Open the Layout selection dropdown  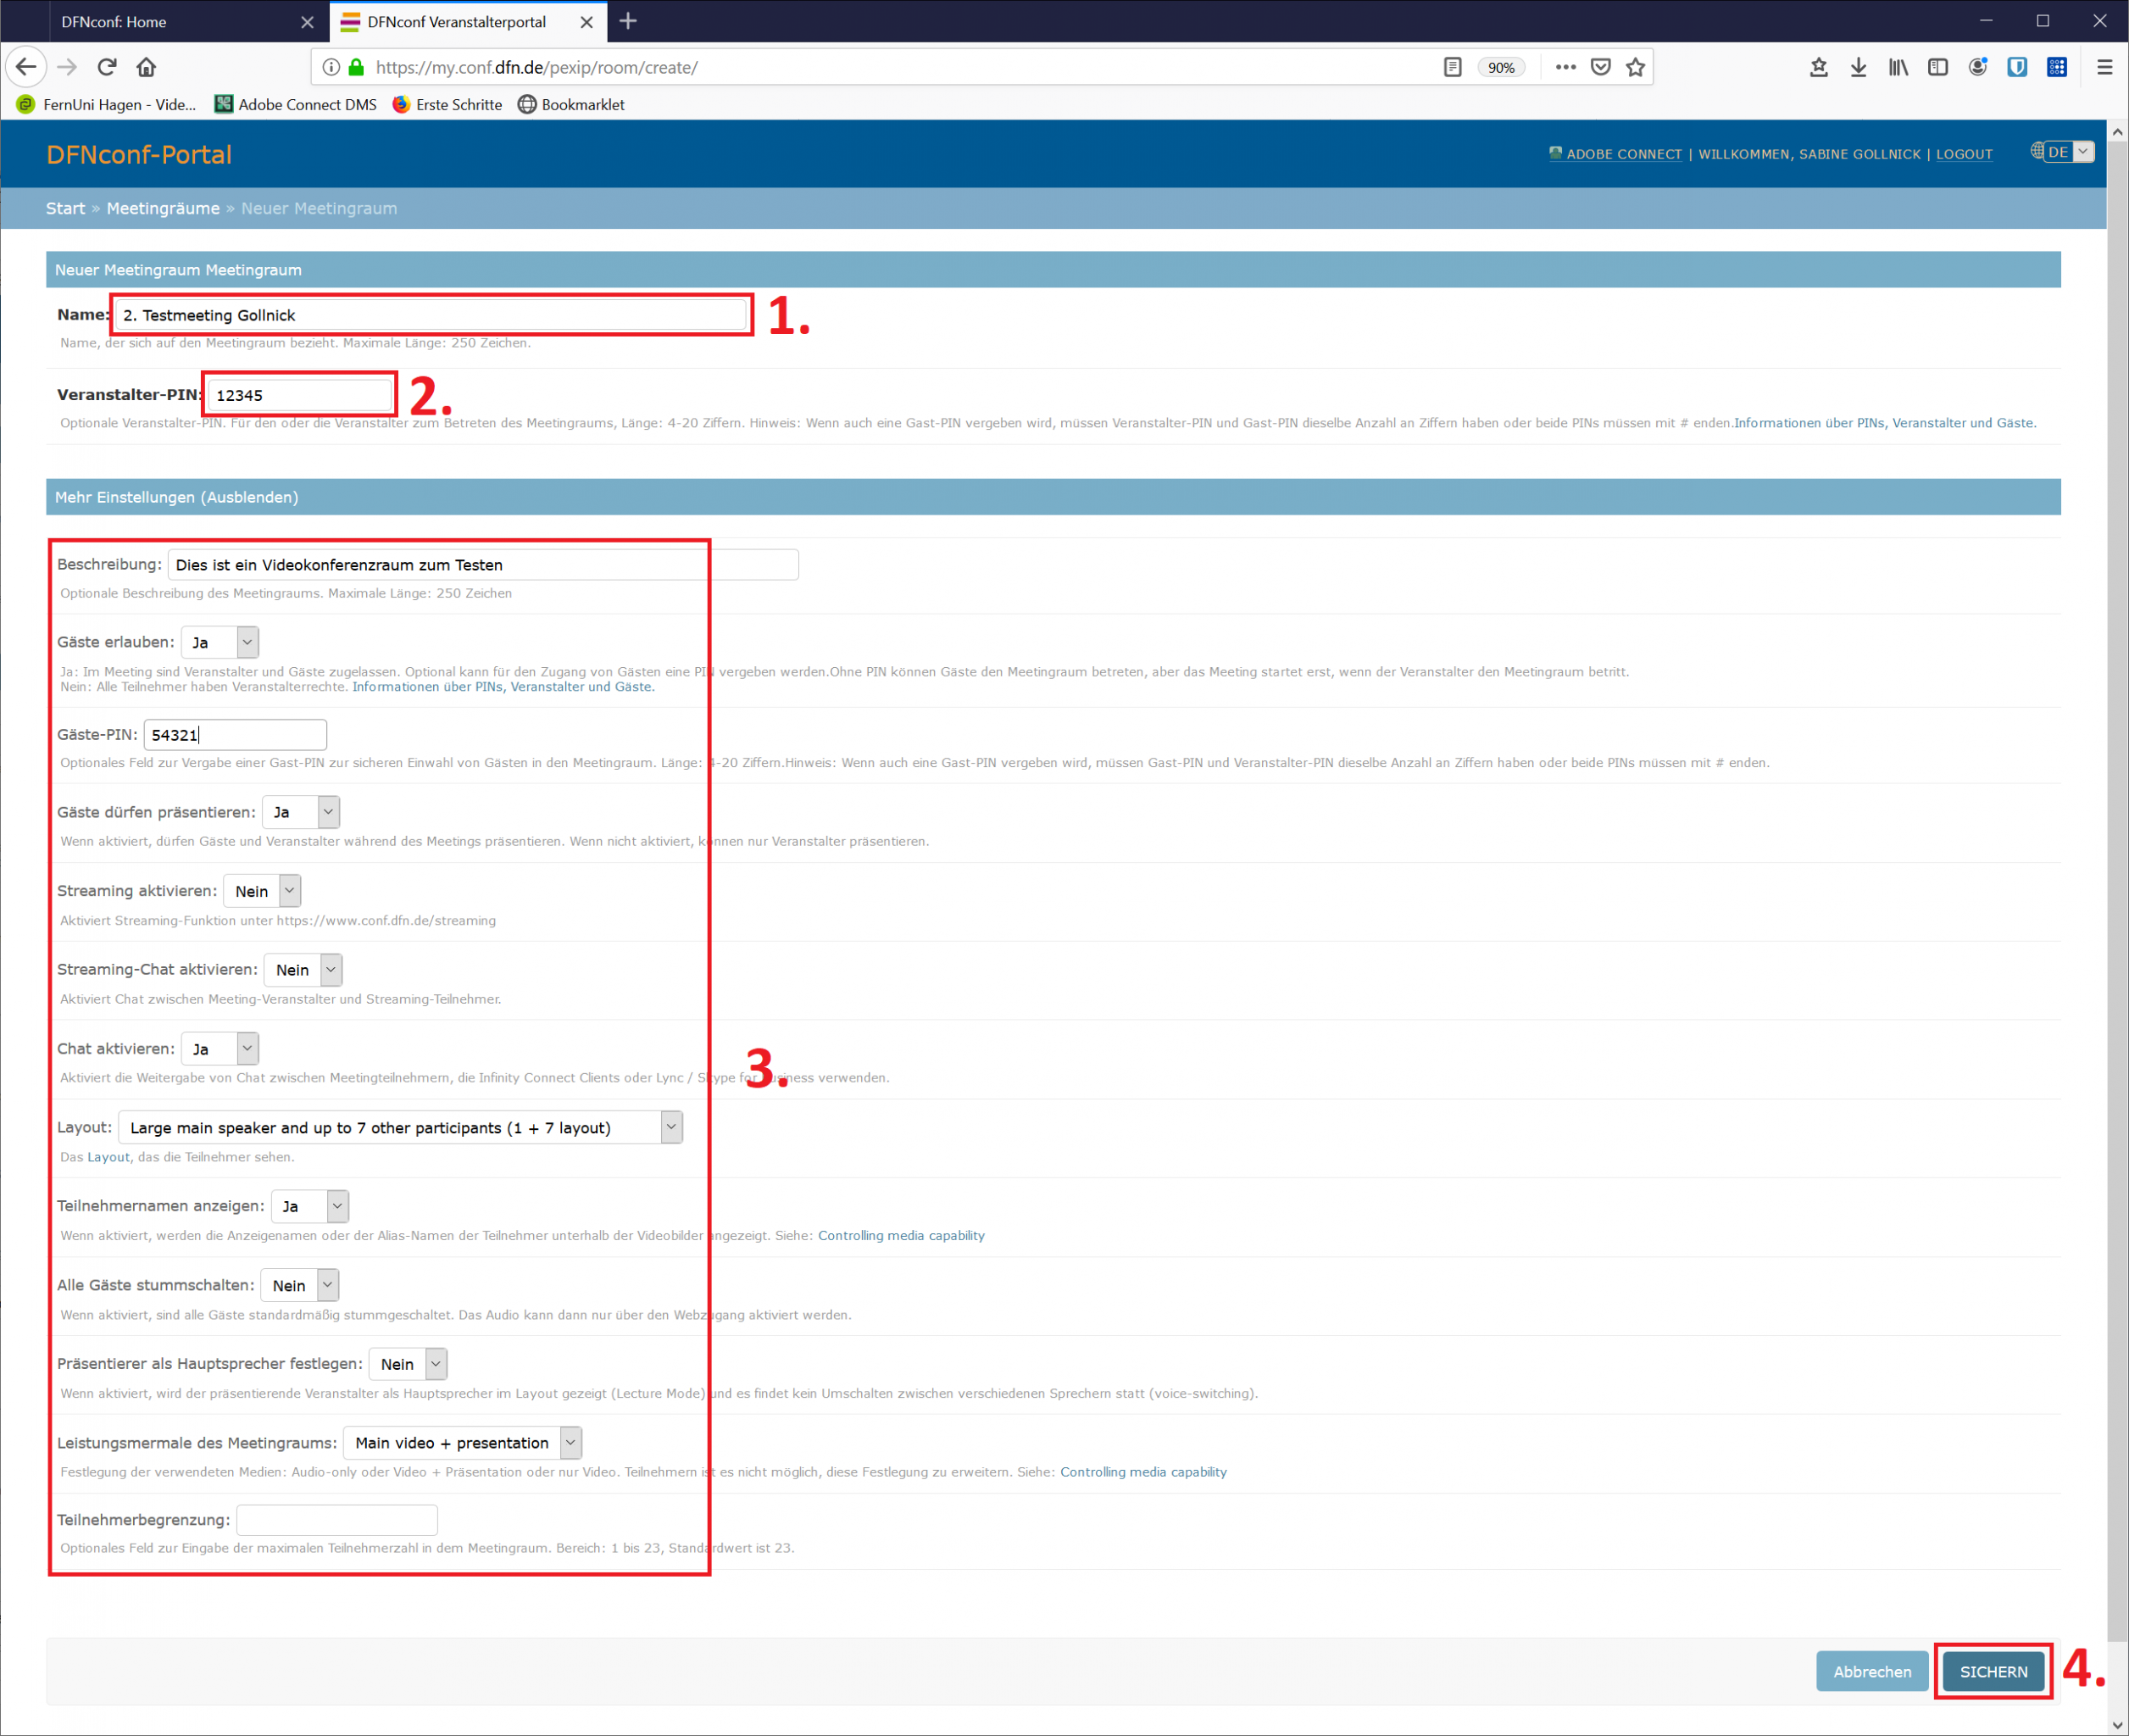pyautogui.click(x=400, y=1128)
